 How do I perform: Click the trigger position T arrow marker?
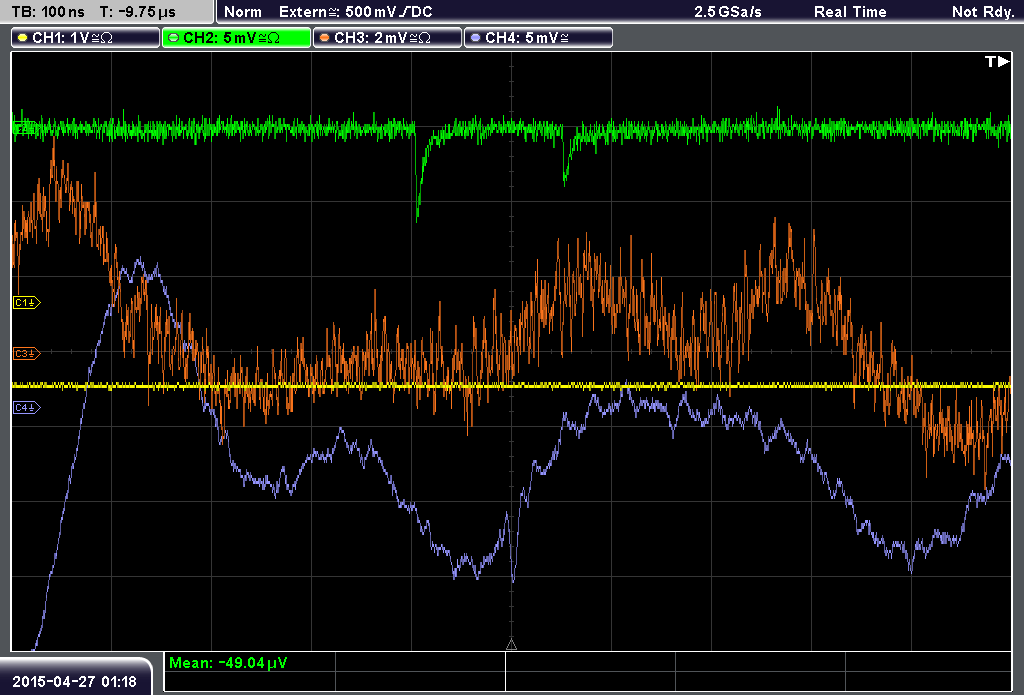(997, 61)
